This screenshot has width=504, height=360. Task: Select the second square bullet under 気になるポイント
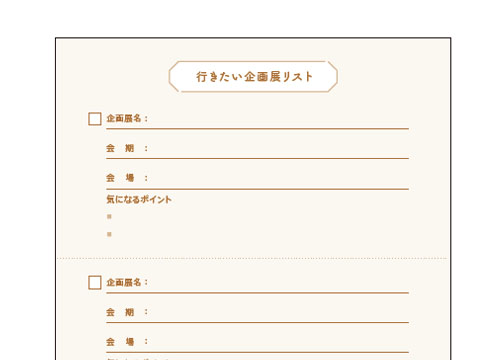[x=109, y=234]
